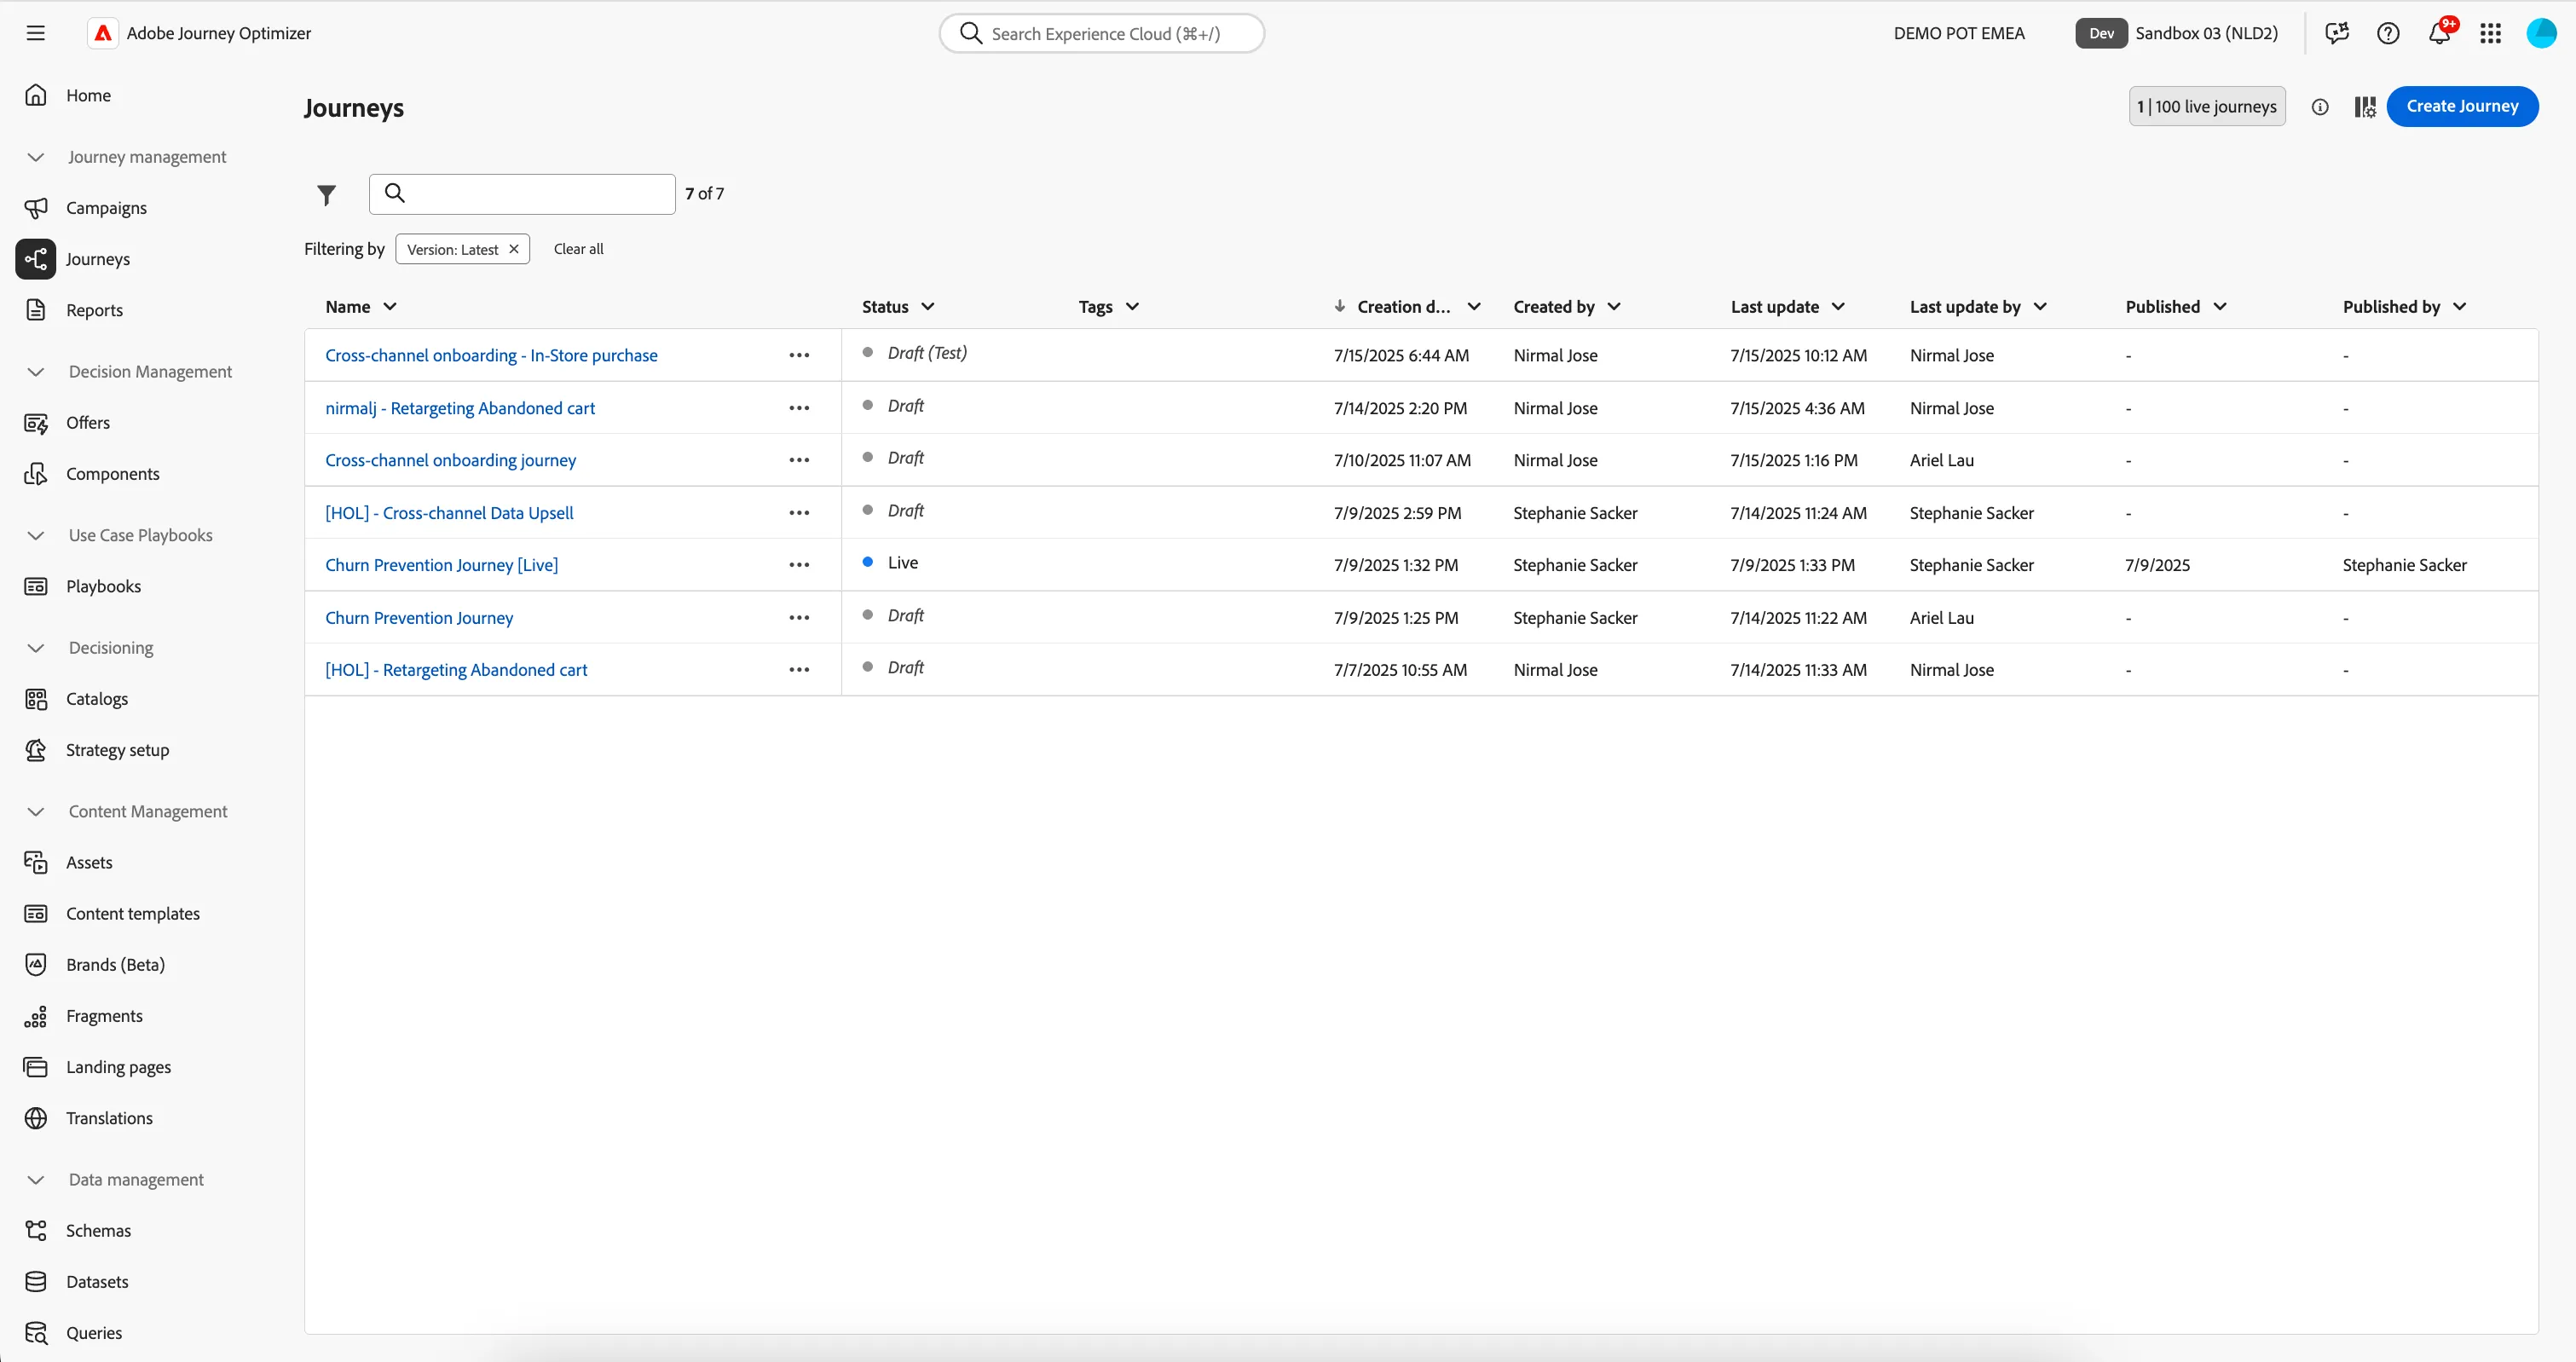Click the Create Journey button
The image size is (2576, 1362).
click(x=2462, y=106)
